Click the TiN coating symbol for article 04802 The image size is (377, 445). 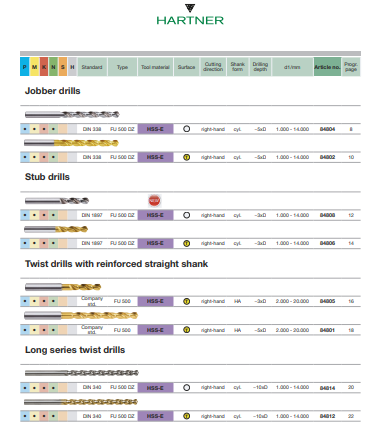click(187, 157)
